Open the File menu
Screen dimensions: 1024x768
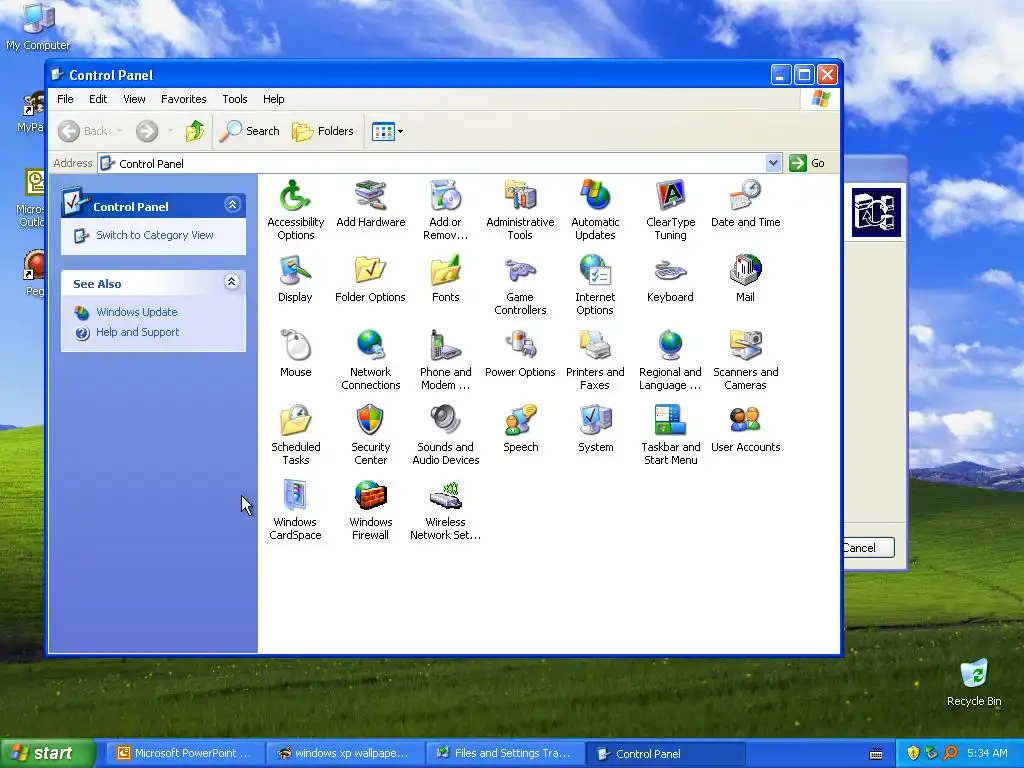pyautogui.click(x=65, y=99)
